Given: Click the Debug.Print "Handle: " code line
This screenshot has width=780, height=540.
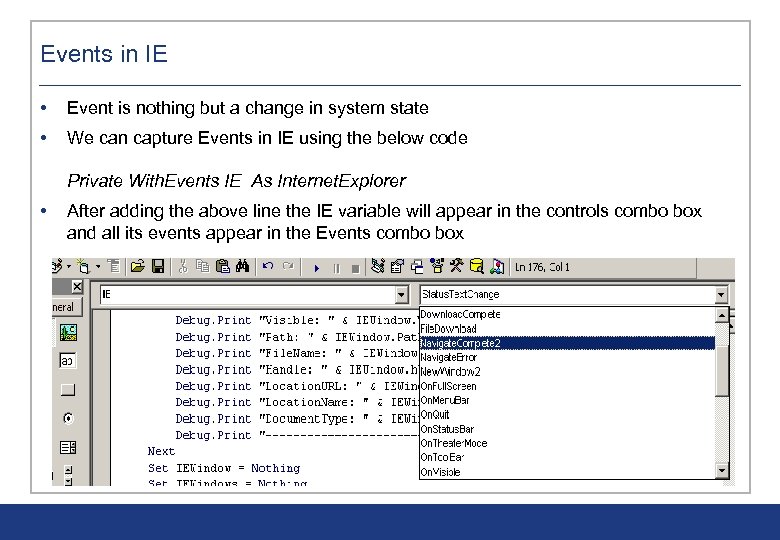Looking at the screenshot, I should 297,370.
